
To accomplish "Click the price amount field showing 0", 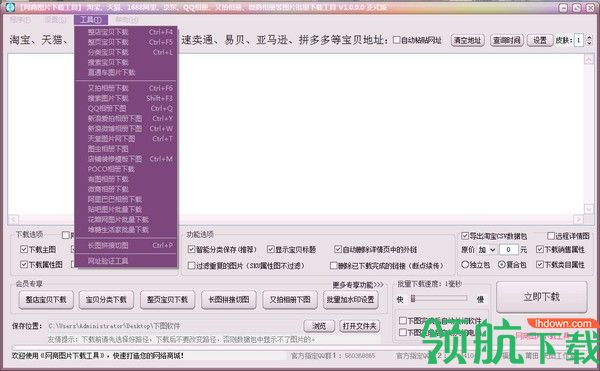I will [x=509, y=250].
